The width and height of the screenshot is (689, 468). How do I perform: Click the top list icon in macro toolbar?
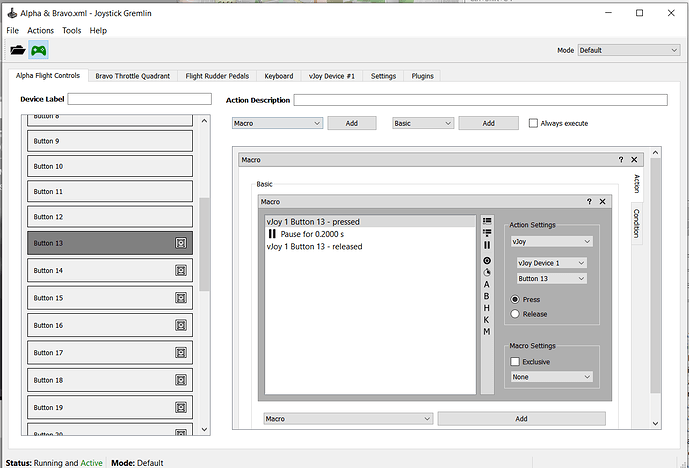(487, 221)
